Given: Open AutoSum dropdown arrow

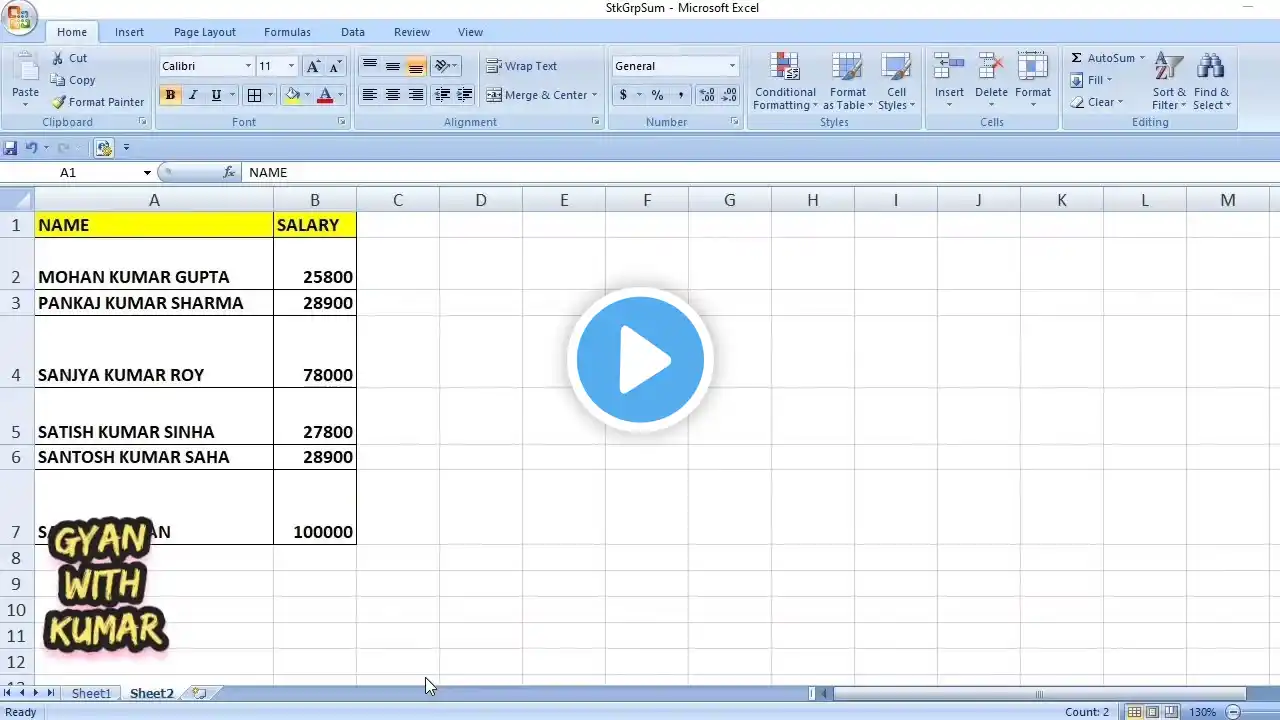Looking at the screenshot, I should 1142,58.
